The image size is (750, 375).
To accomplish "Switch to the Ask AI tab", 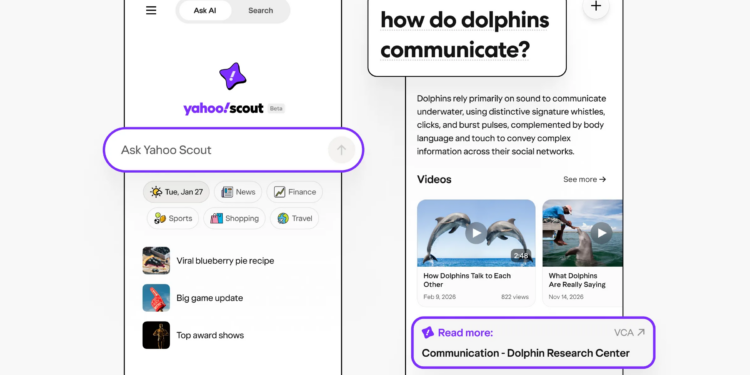I will (205, 11).
